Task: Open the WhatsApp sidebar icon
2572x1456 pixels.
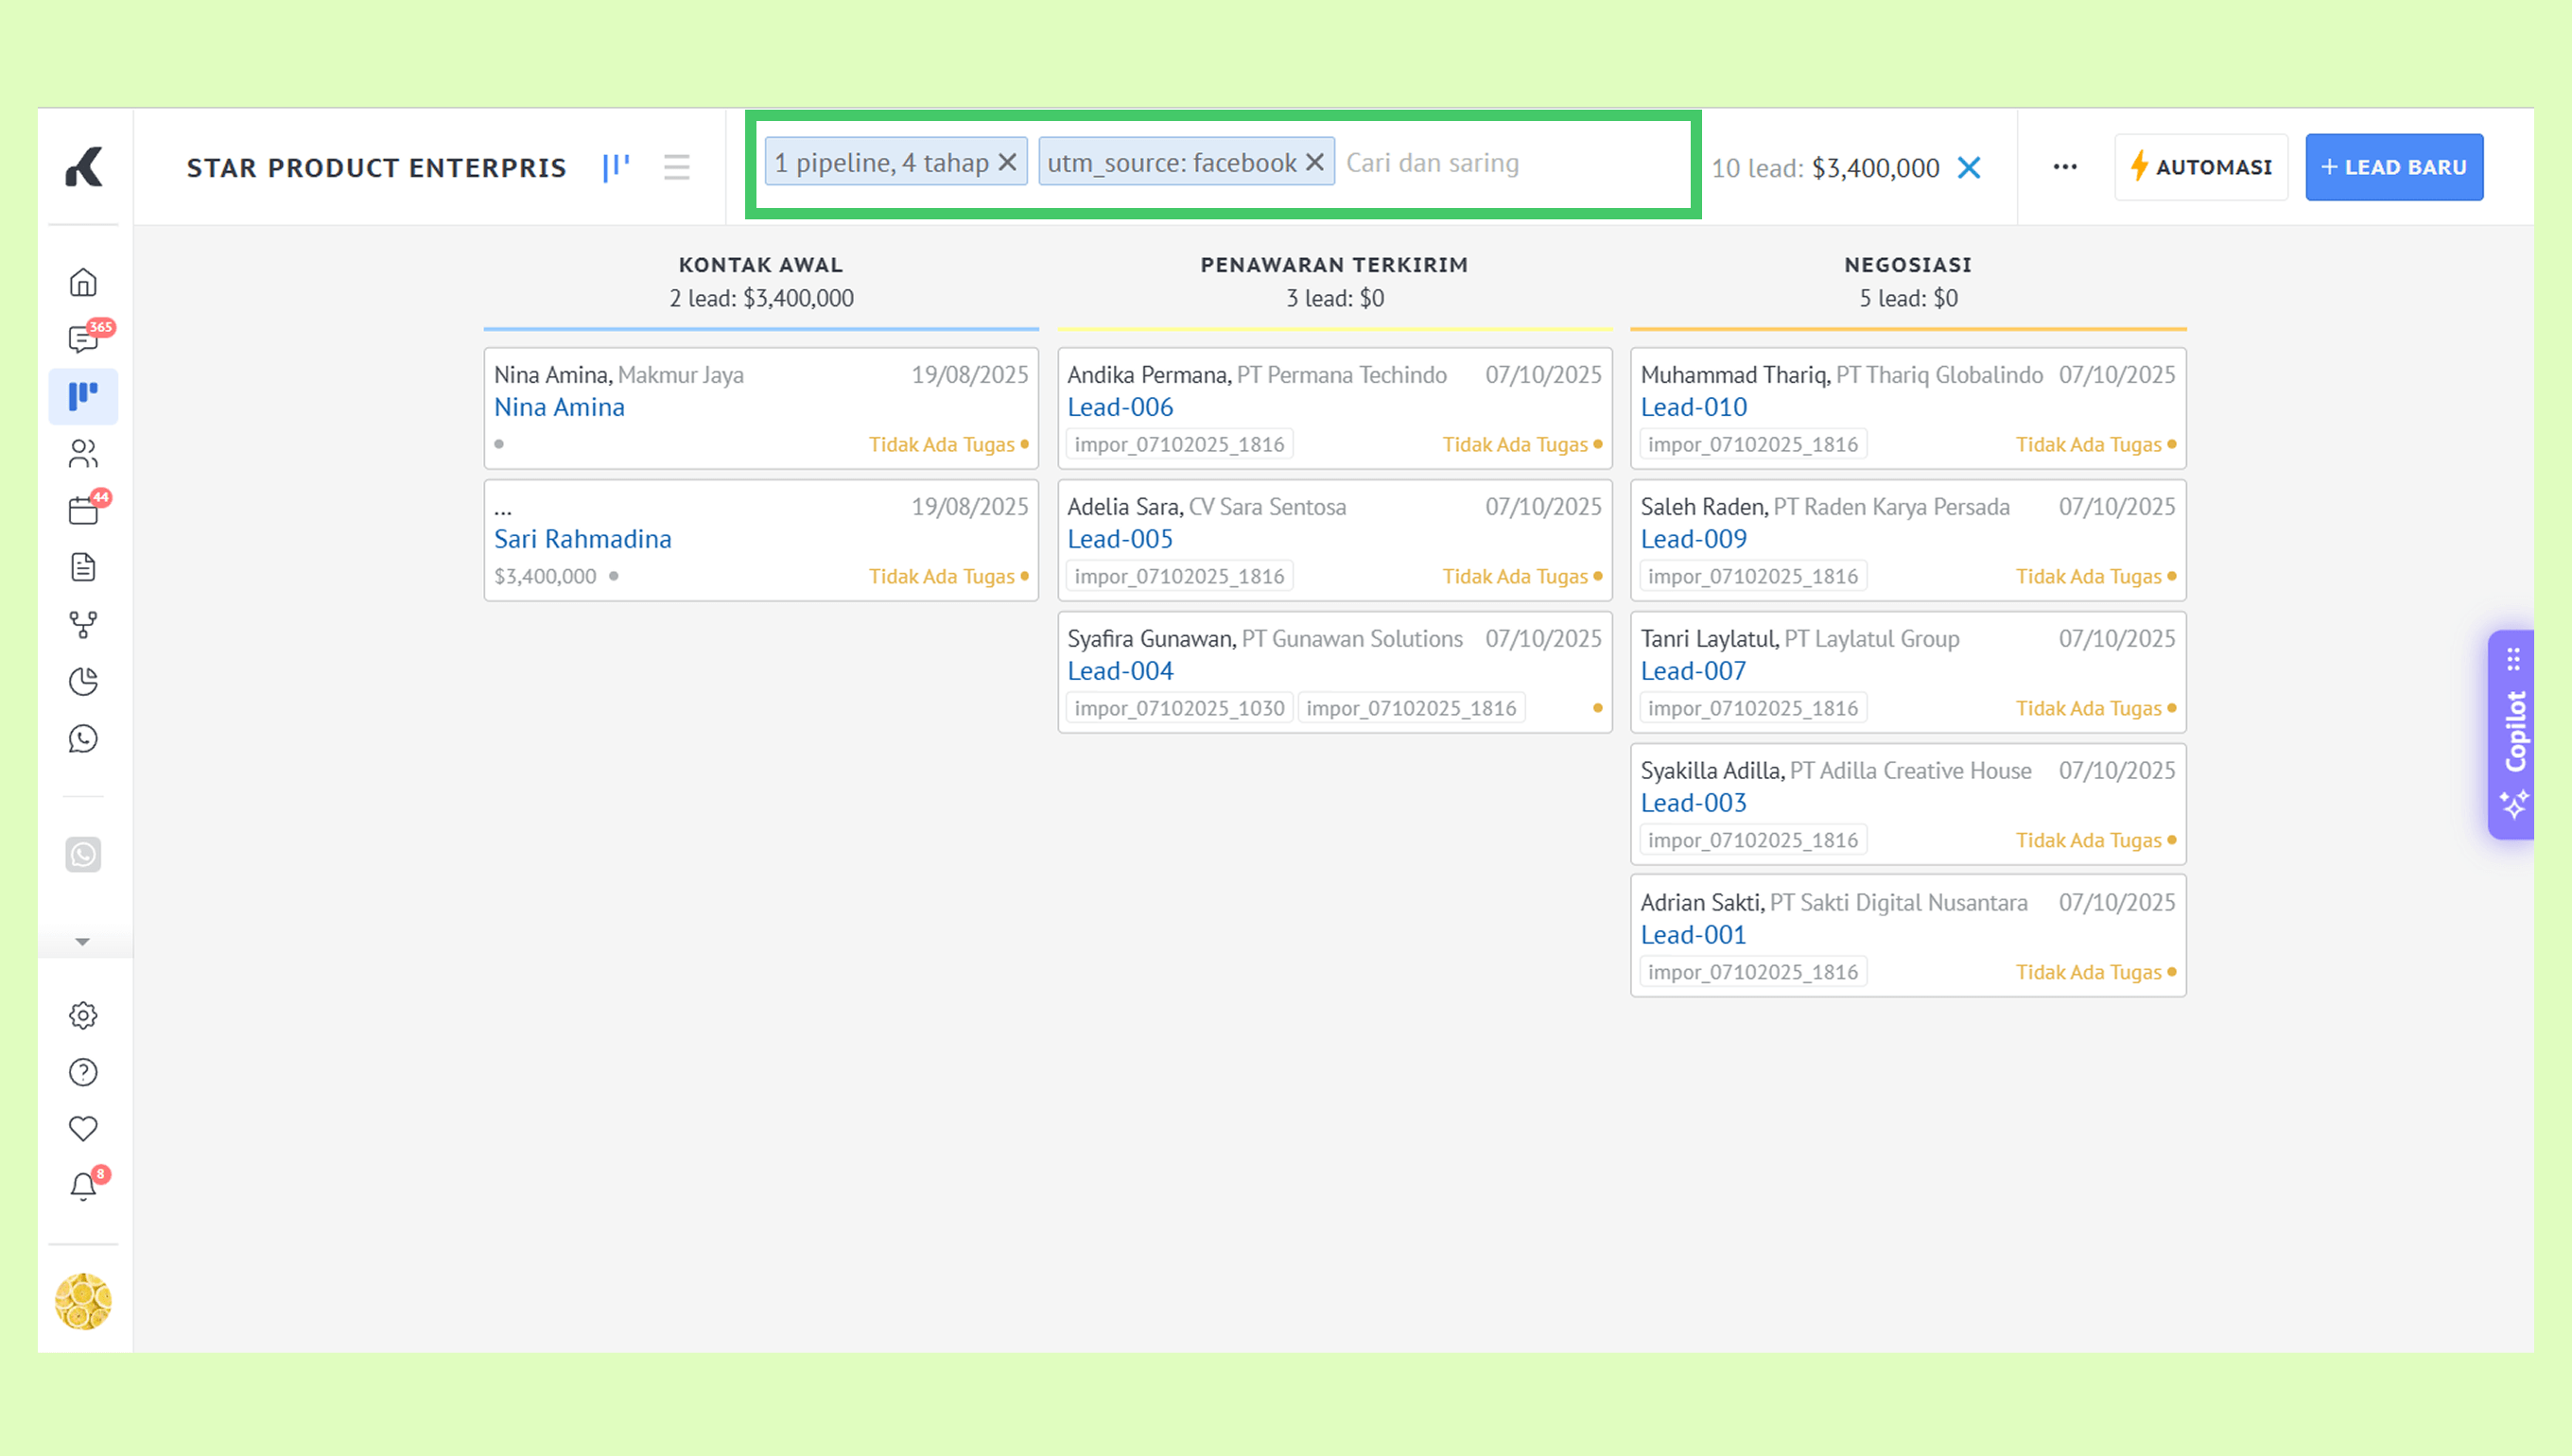Action: click(83, 739)
